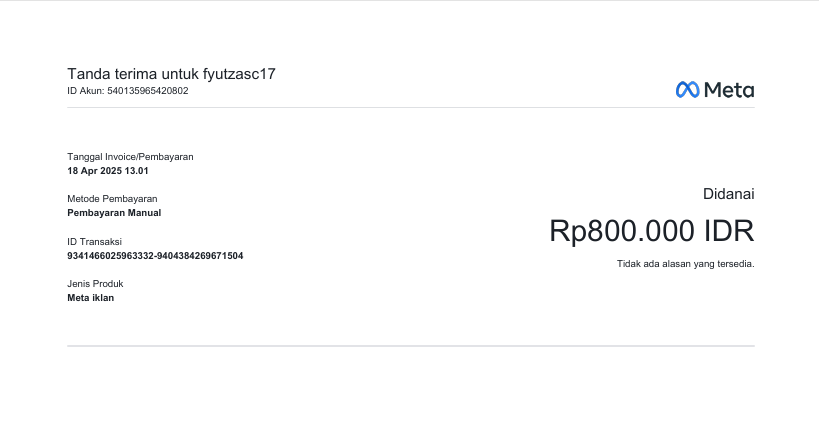The height and width of the screenshot is (445, 819).
Task: Select the 'Pembayaran Manual' value
Action: coord(114,212)
